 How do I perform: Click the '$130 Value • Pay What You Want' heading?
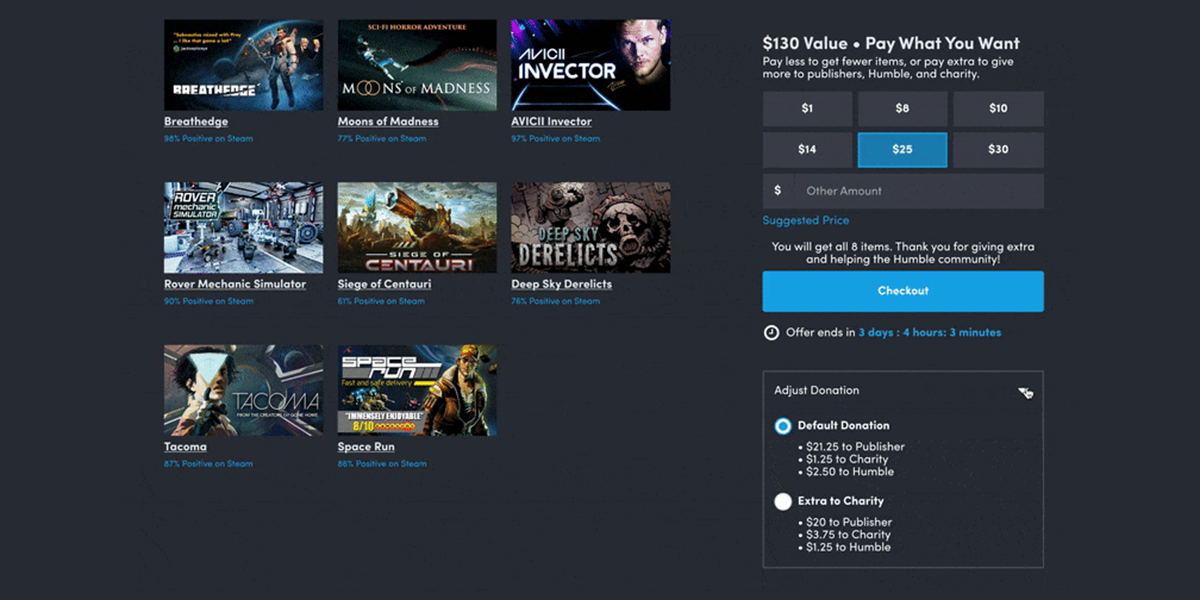[891, 43]
